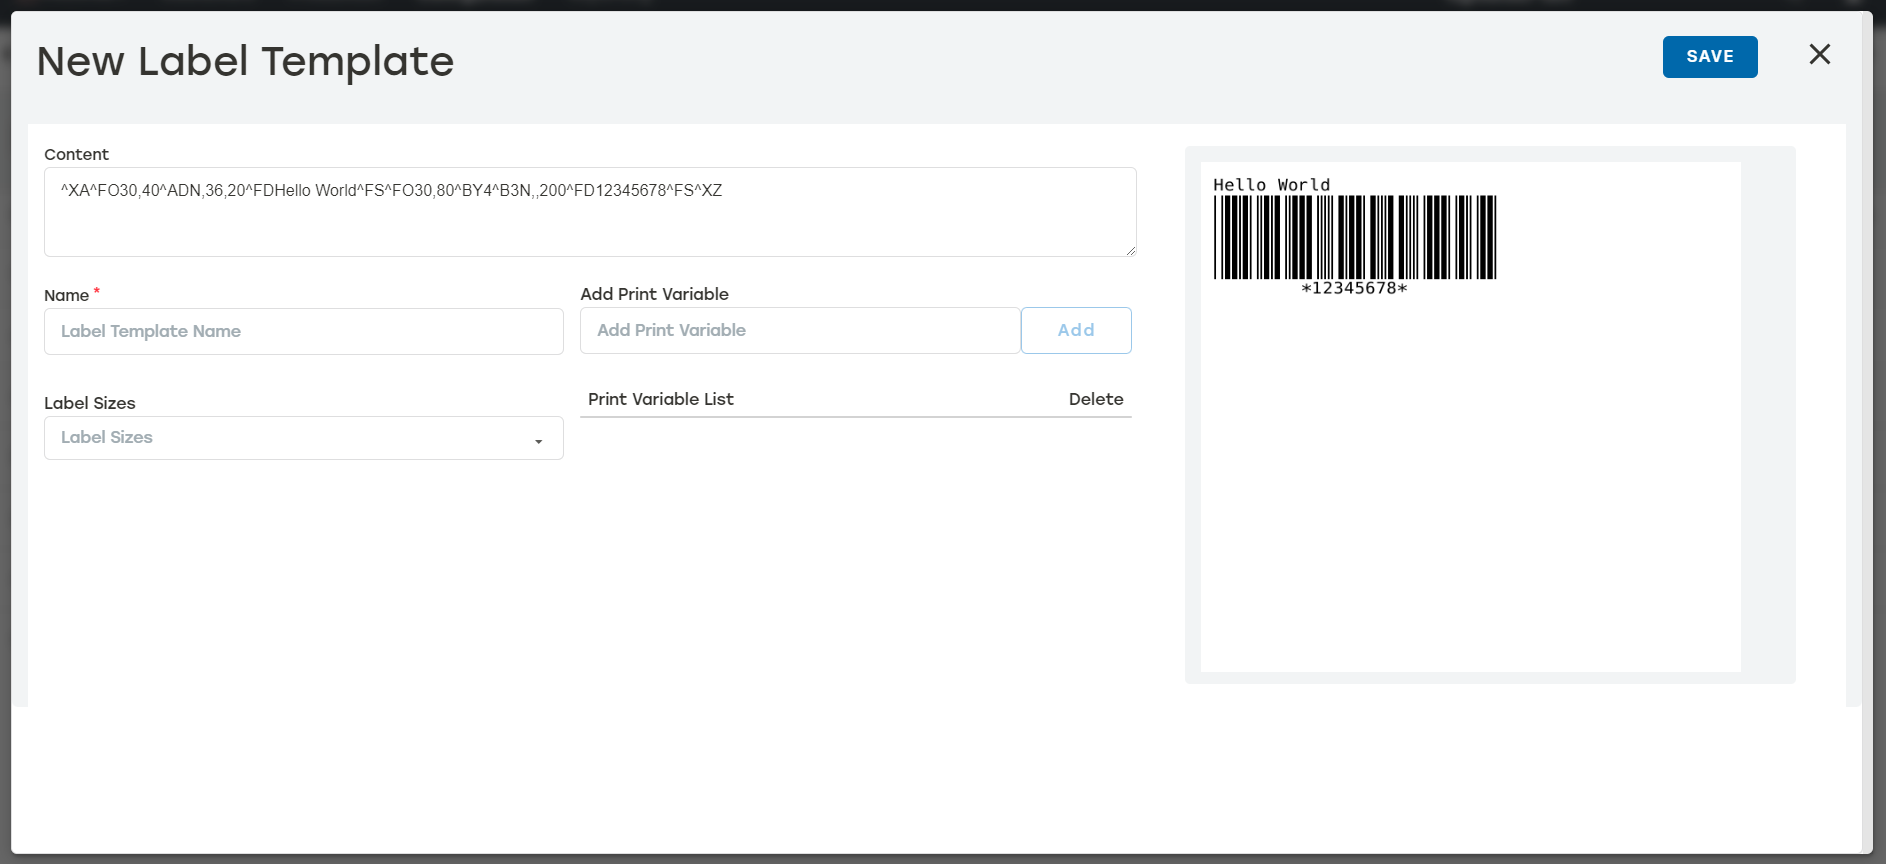Click the Add Print Variable label text
This screenshot has width=1886, height=864.
point(654,294)
